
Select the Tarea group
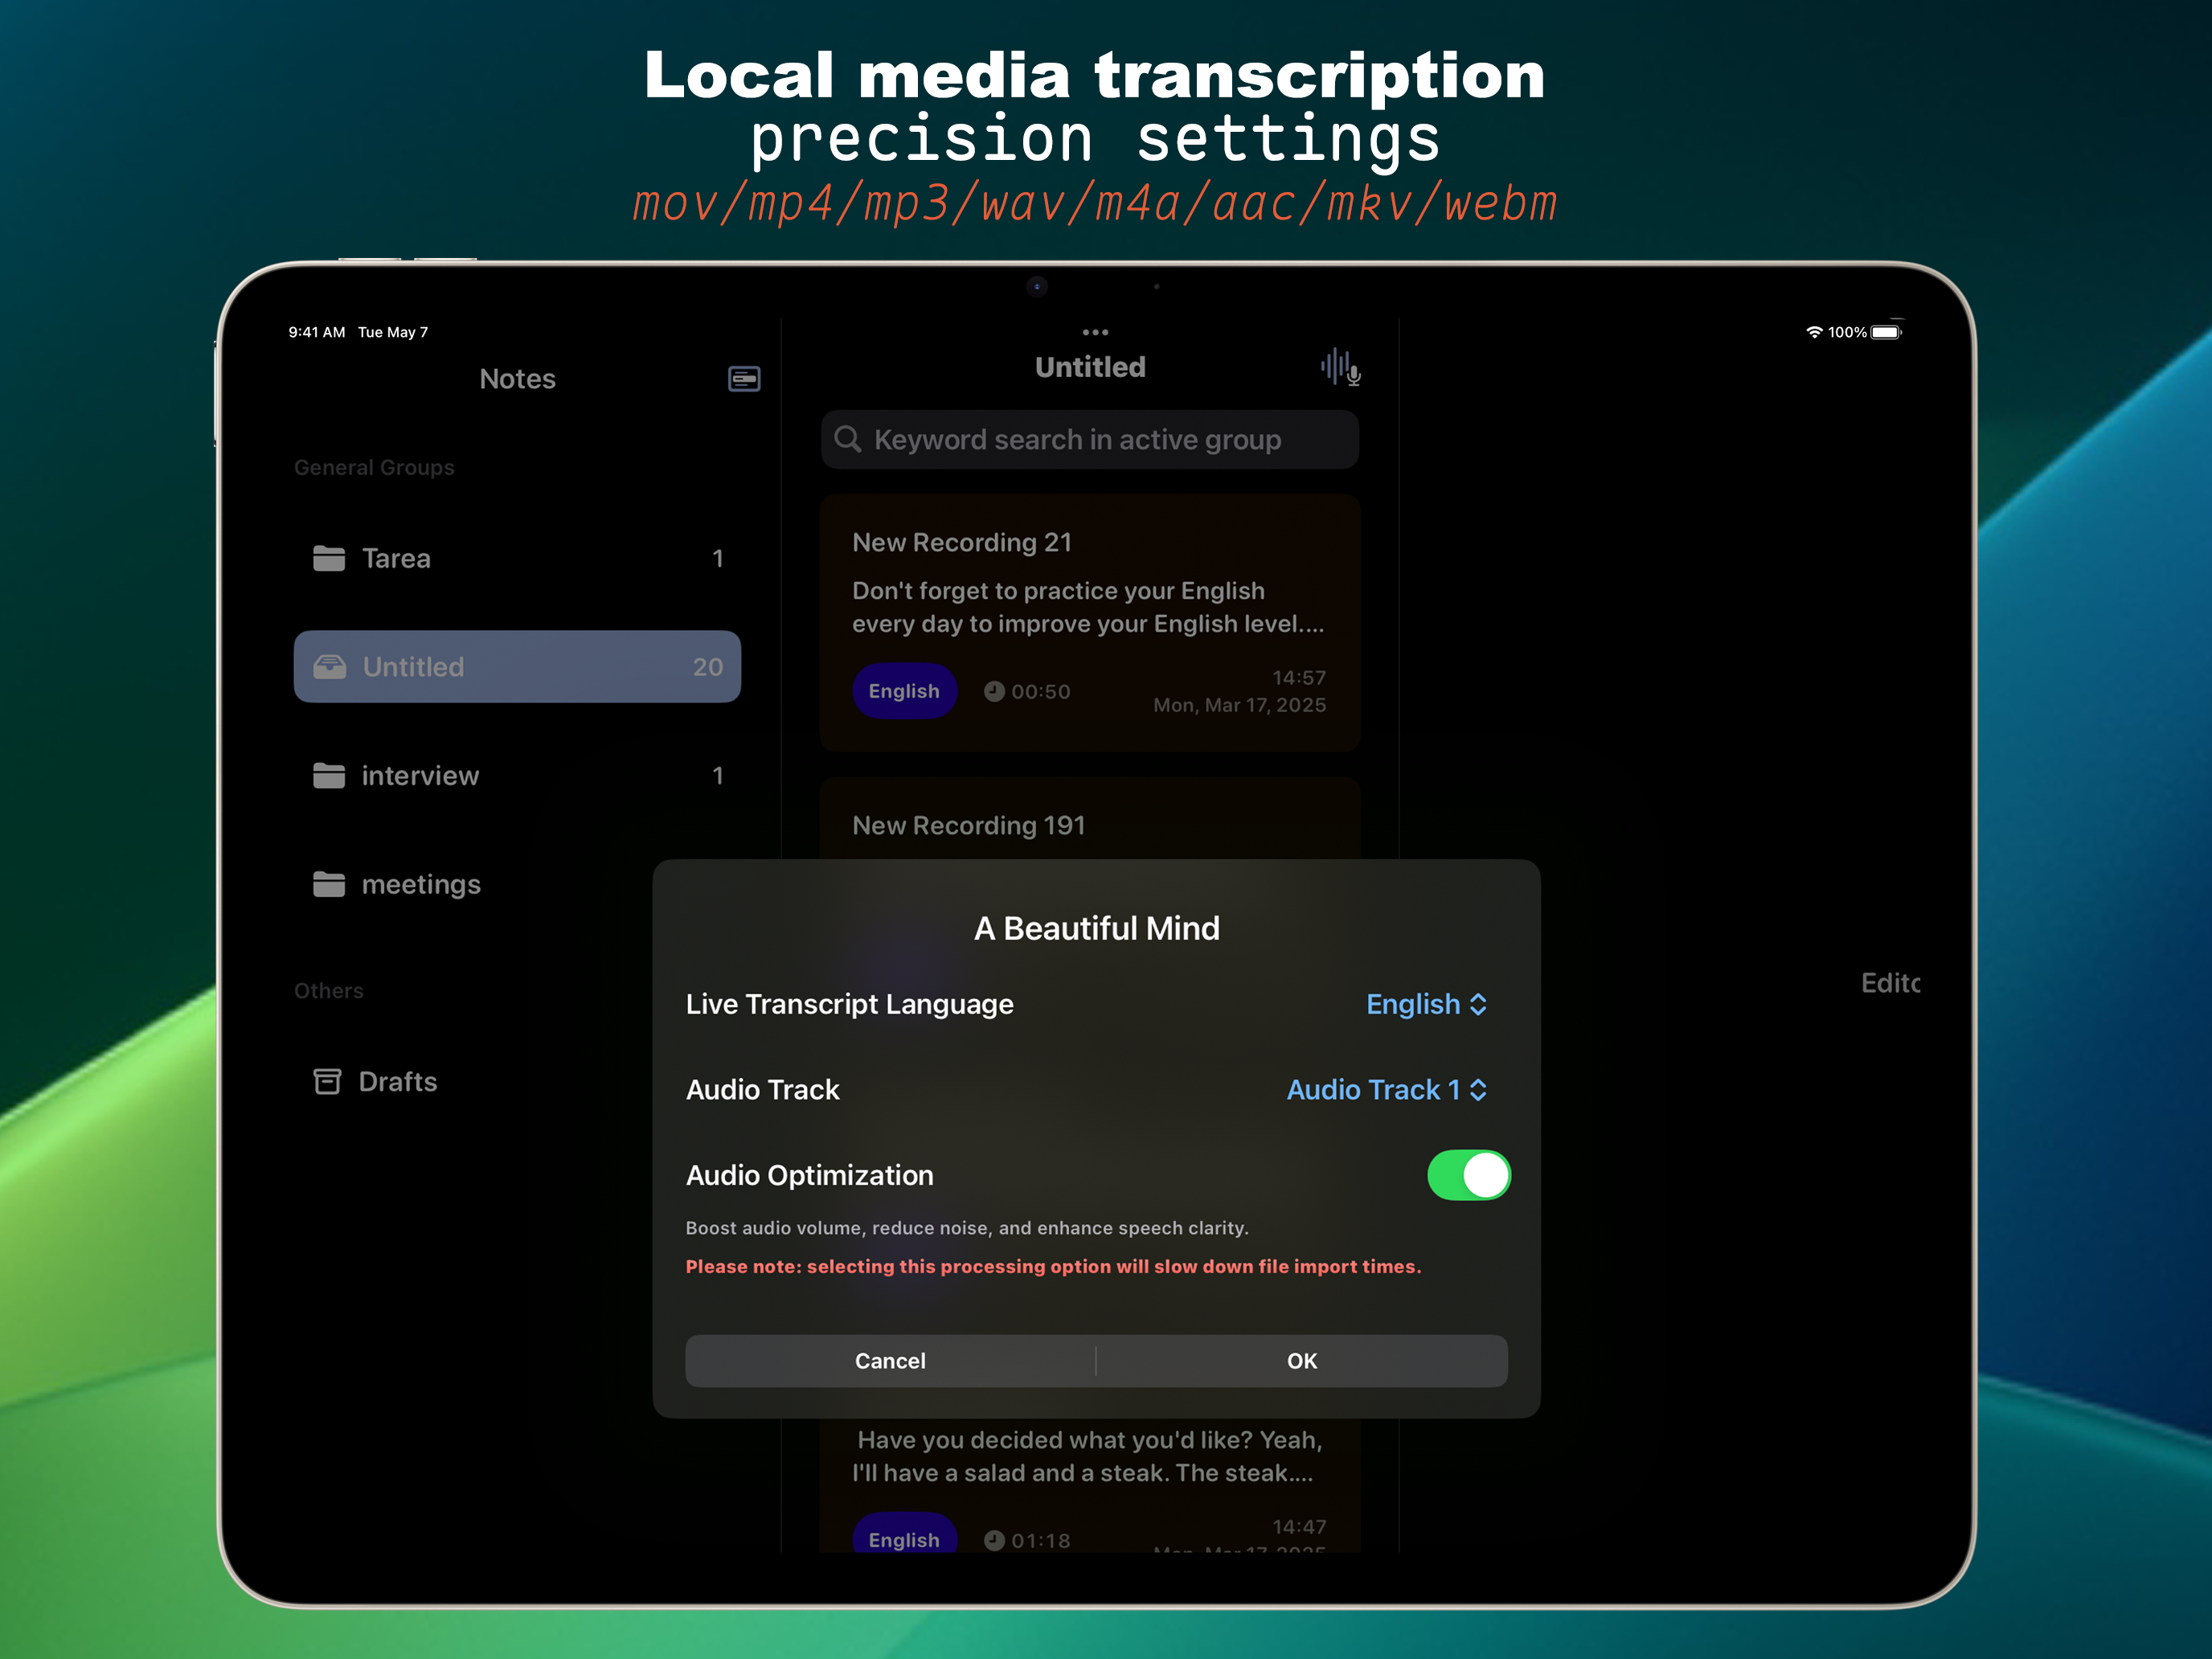click(x=517, y=558)
